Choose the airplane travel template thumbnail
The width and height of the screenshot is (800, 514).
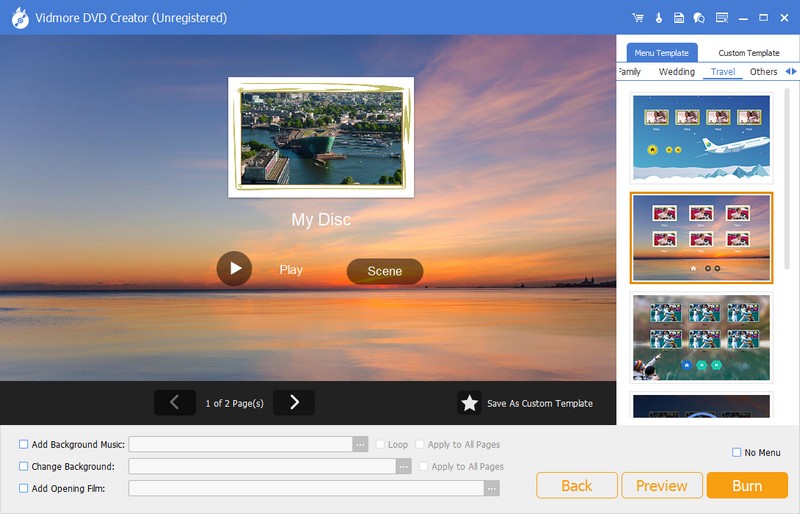pos(701,137)
